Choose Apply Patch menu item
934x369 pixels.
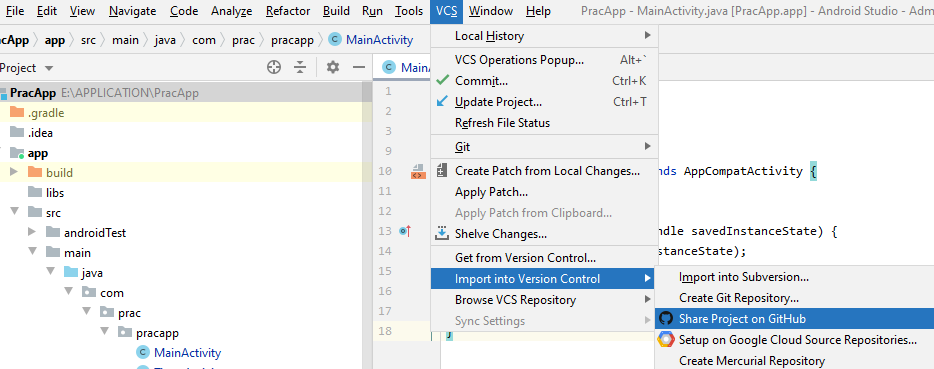[x=544, y=192]
